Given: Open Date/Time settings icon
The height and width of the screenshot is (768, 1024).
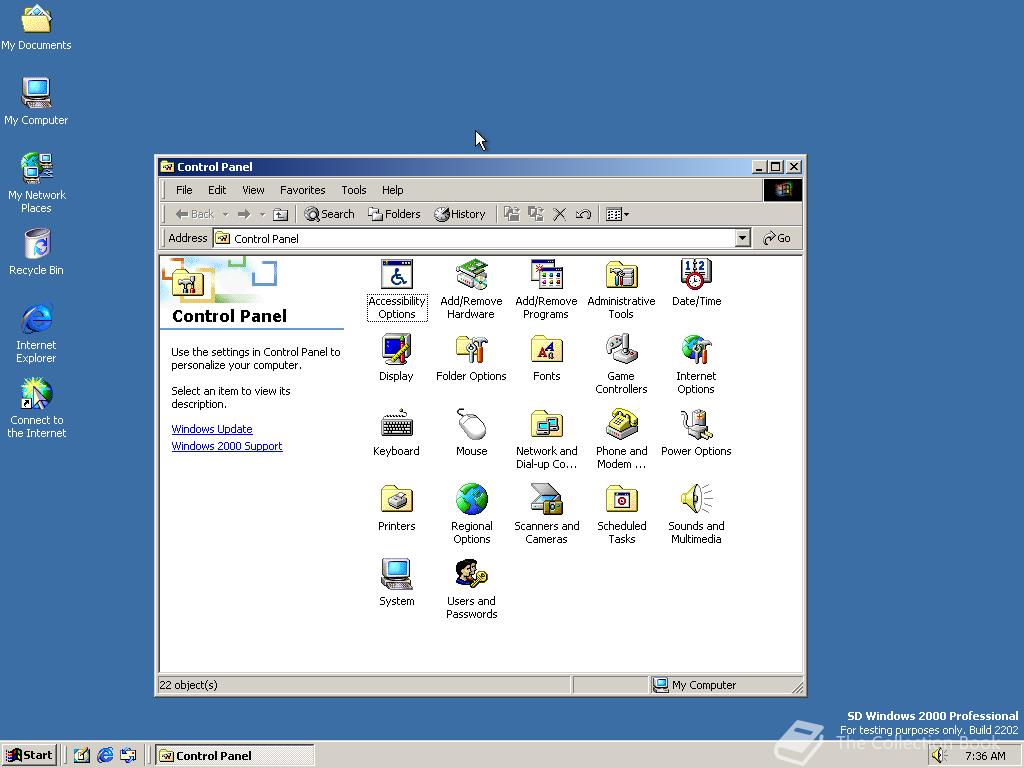Looking at the screenshot, I should click(x=696, y=282).
